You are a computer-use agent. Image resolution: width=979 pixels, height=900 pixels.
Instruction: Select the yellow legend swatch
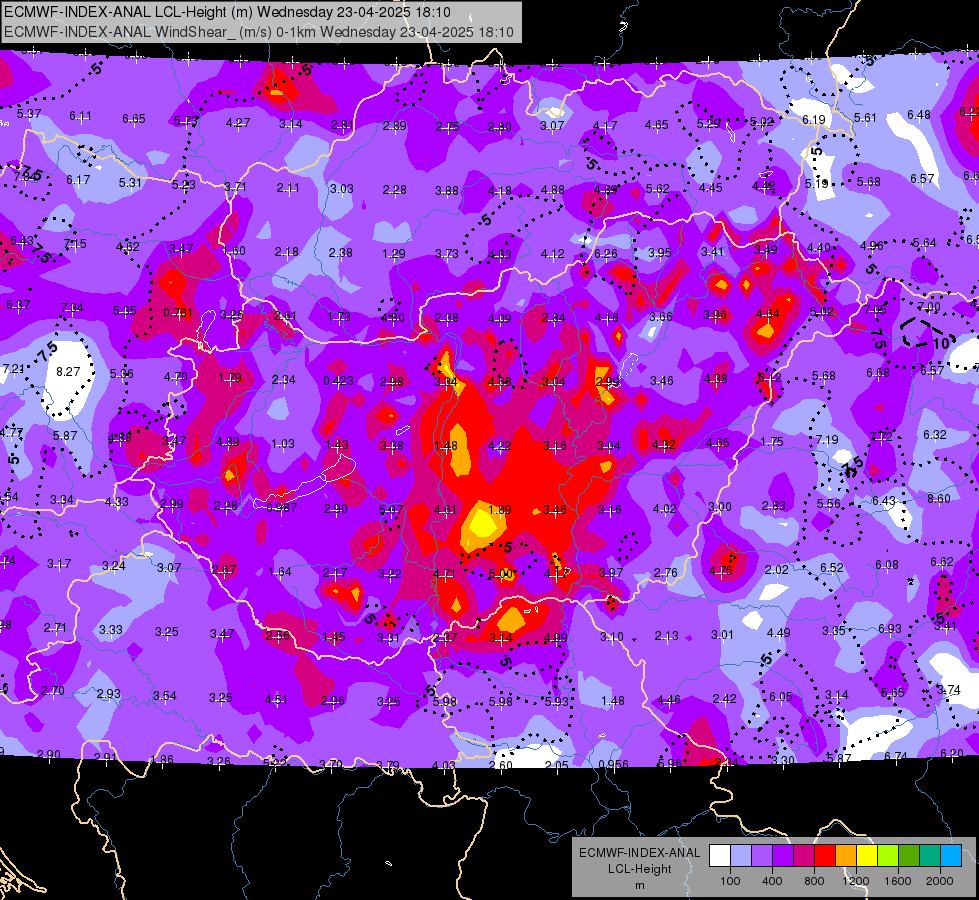pyautogui.click(x=867, y=856)
